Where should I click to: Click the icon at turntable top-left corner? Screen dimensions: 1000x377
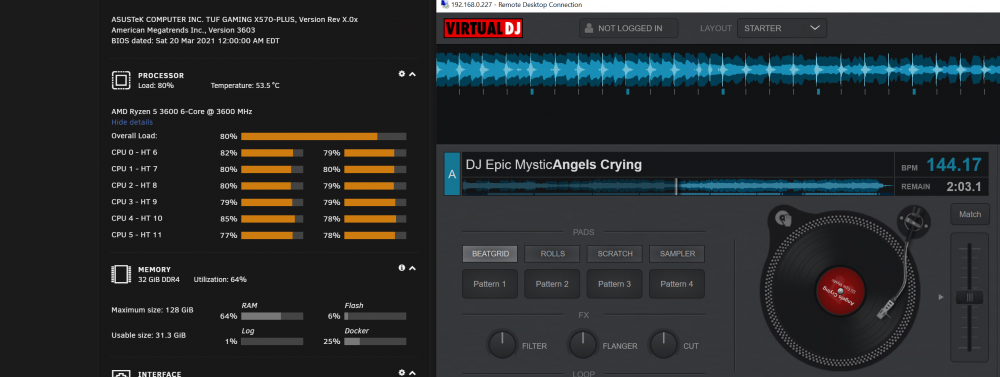pos(784,219)
